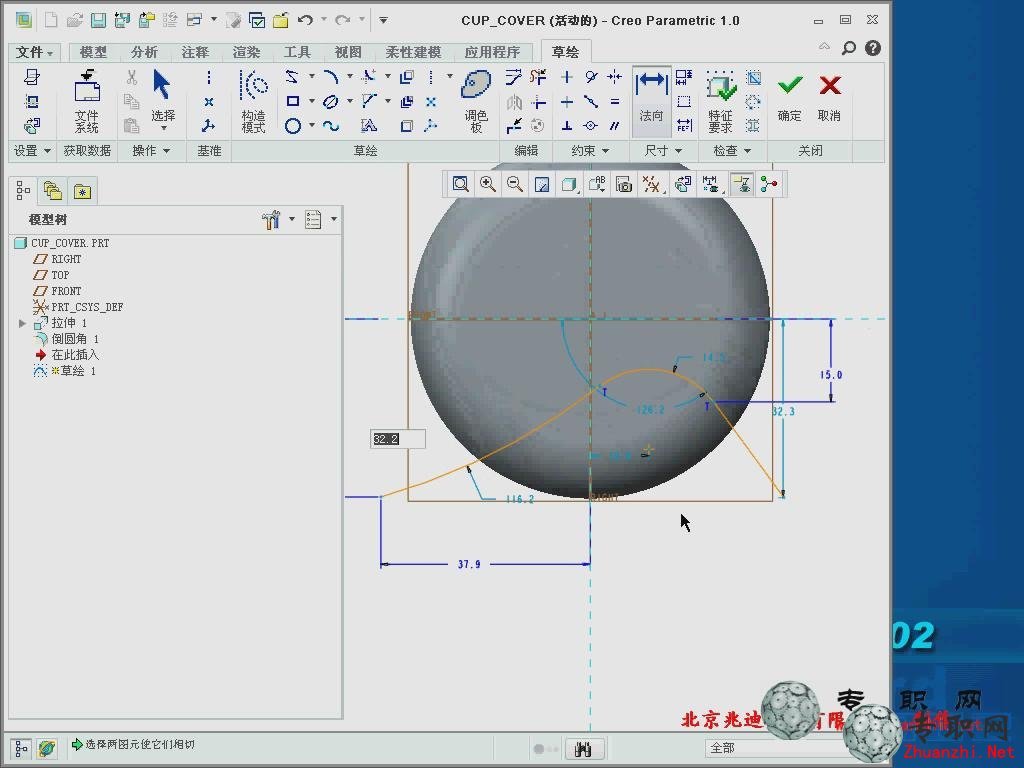Select the Rectangle sketch tool
1024x768 pixels.
coord(293,101)
